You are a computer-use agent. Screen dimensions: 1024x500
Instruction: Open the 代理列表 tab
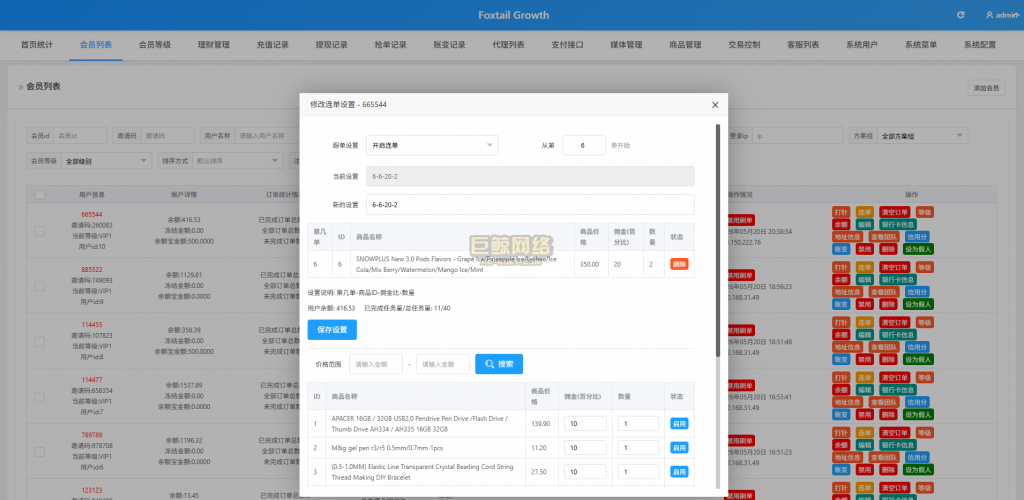point(508,45)
